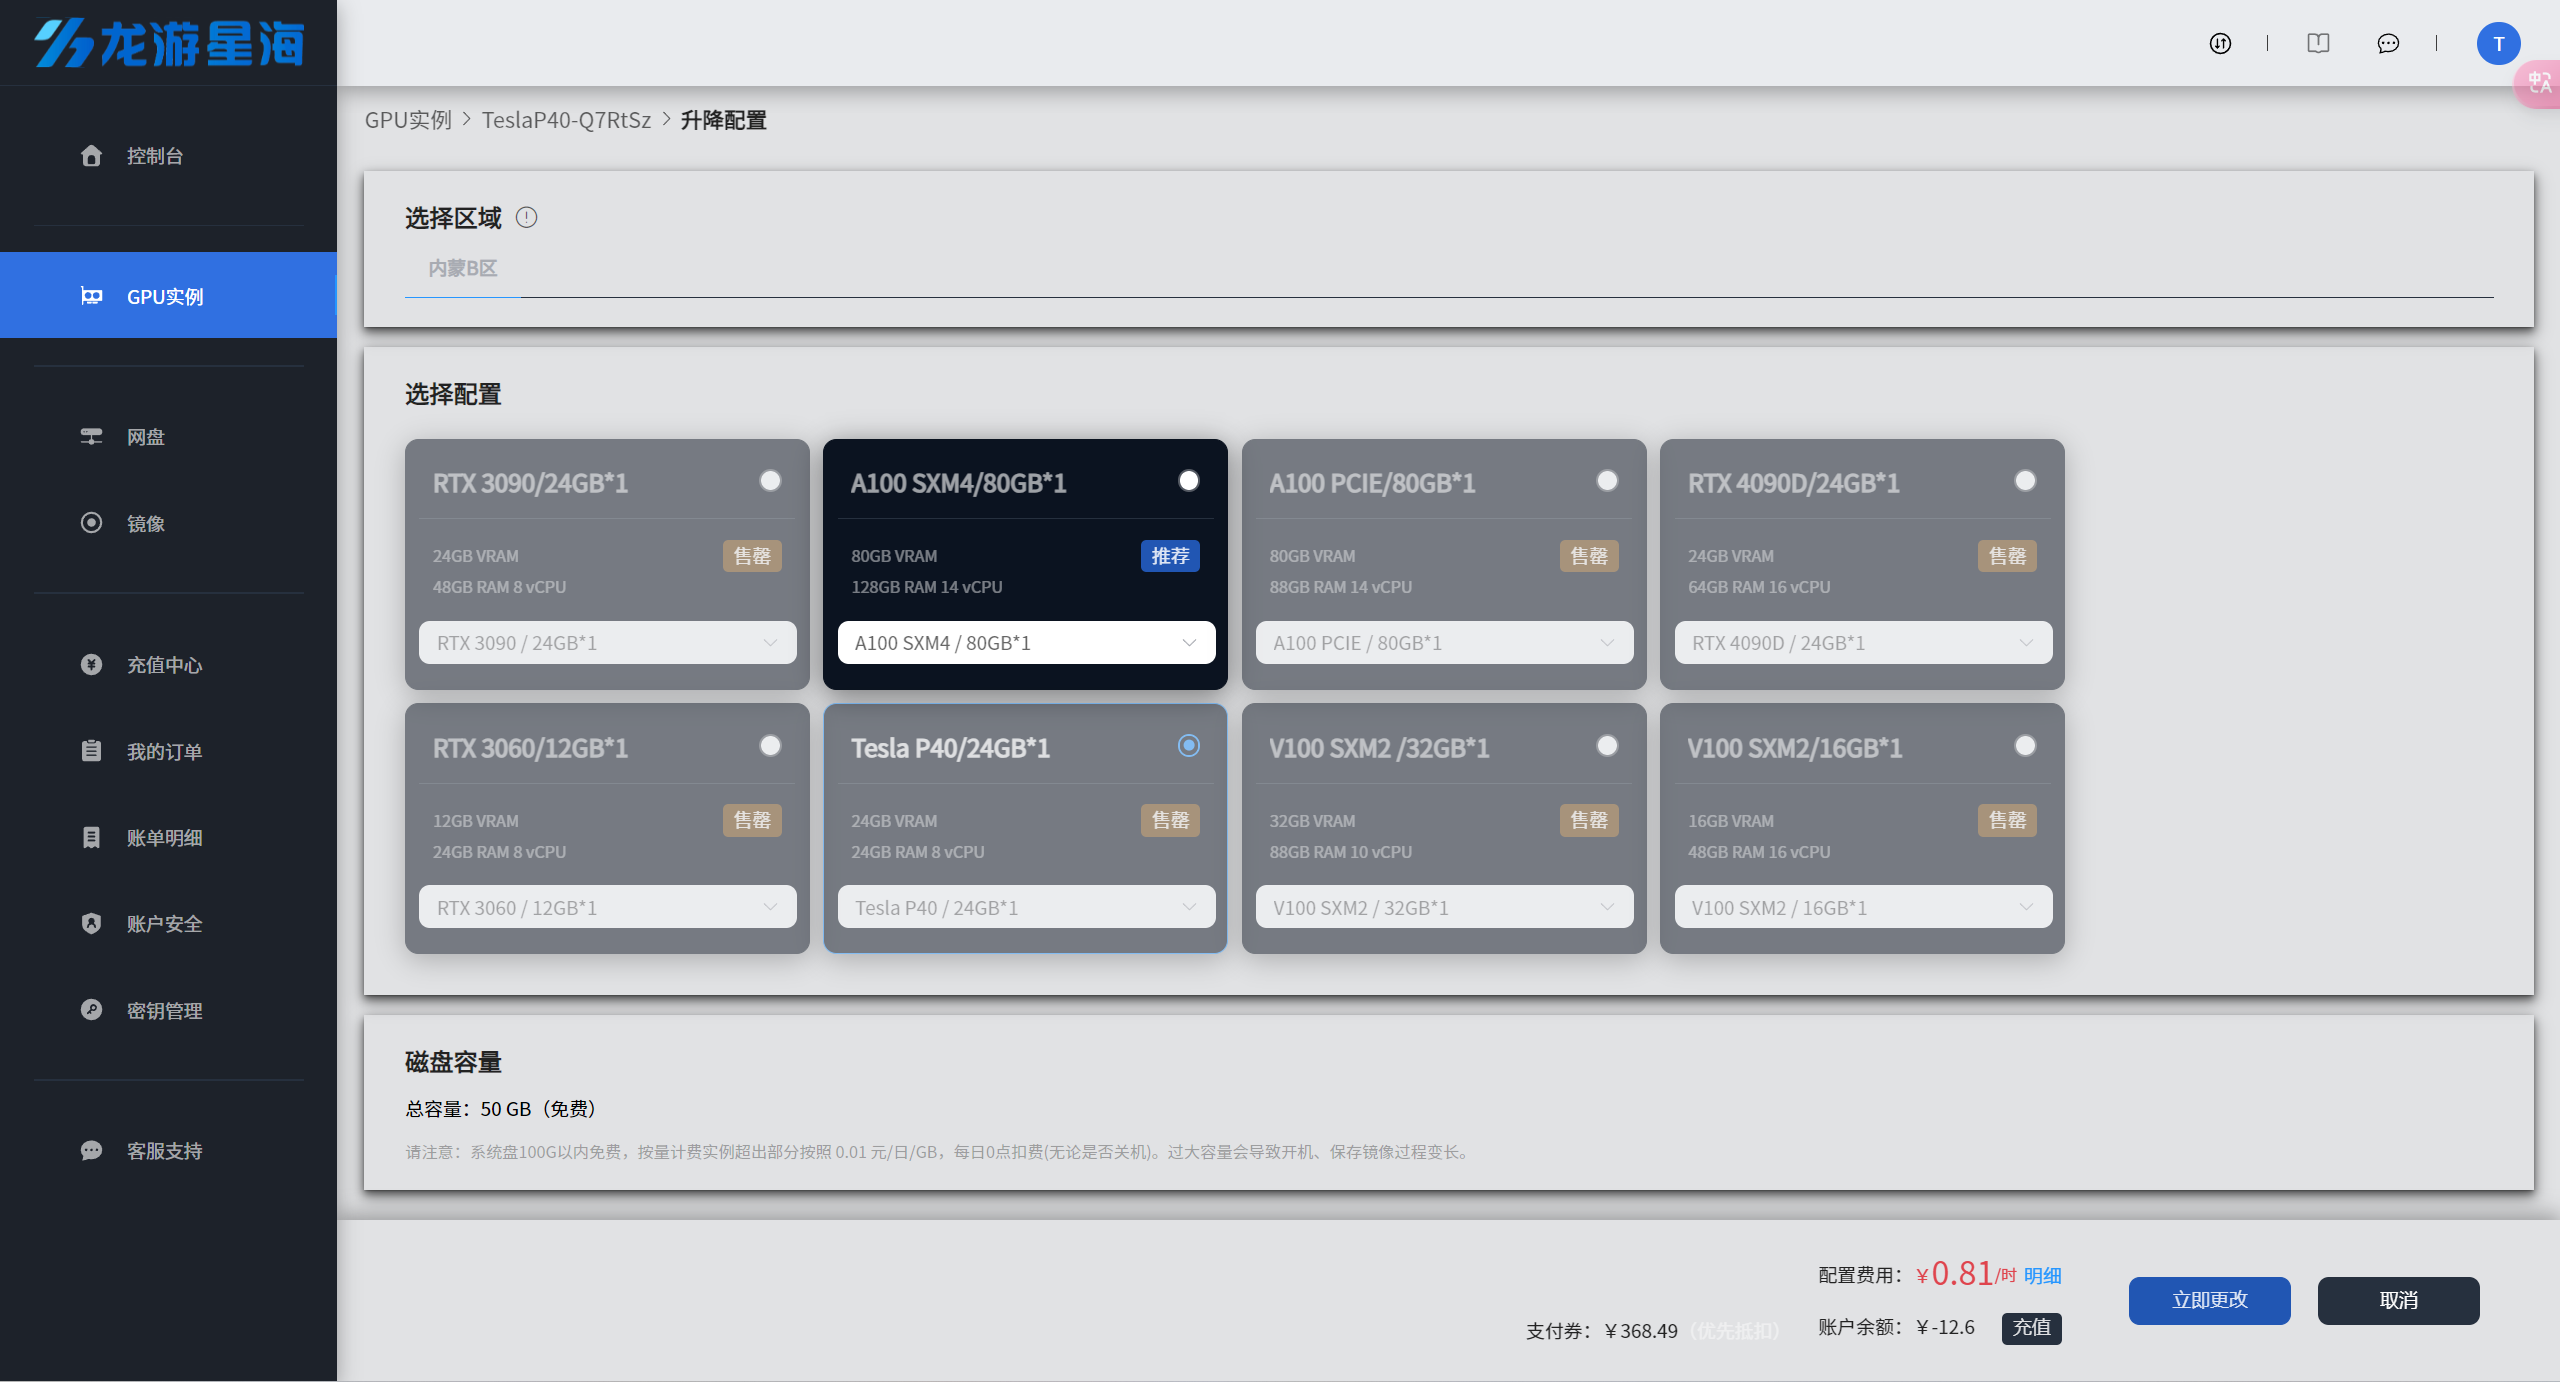Select the V100 SXM2/16GB*1 radio button
The height and width of the screenshot is (1382, 2560).
coord(2025,746)
